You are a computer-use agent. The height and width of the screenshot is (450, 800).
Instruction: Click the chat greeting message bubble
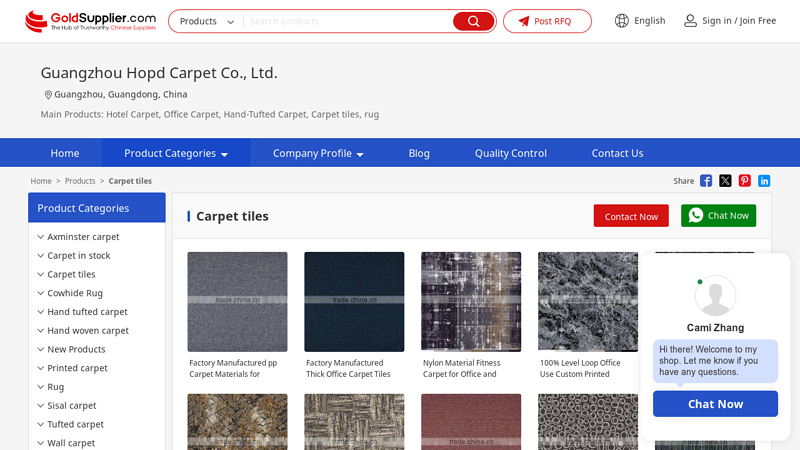pos(715,361)
